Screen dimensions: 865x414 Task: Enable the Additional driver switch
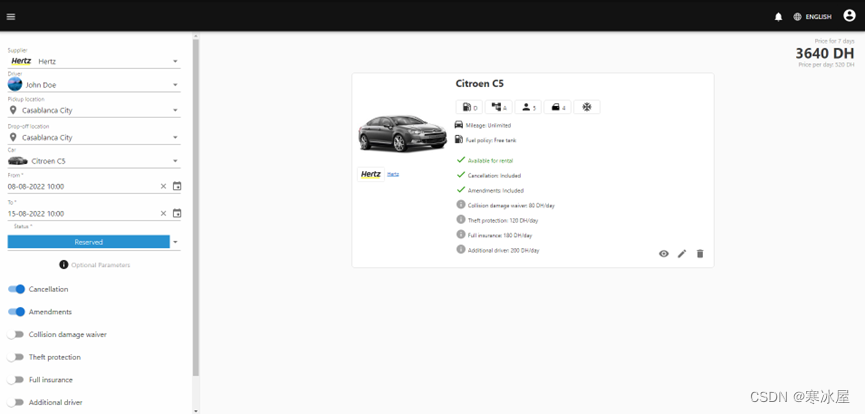pos(15,402)
